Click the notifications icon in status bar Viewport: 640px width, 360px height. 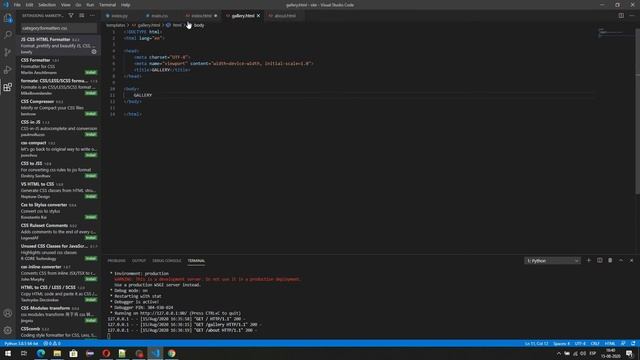click(633, 344)
